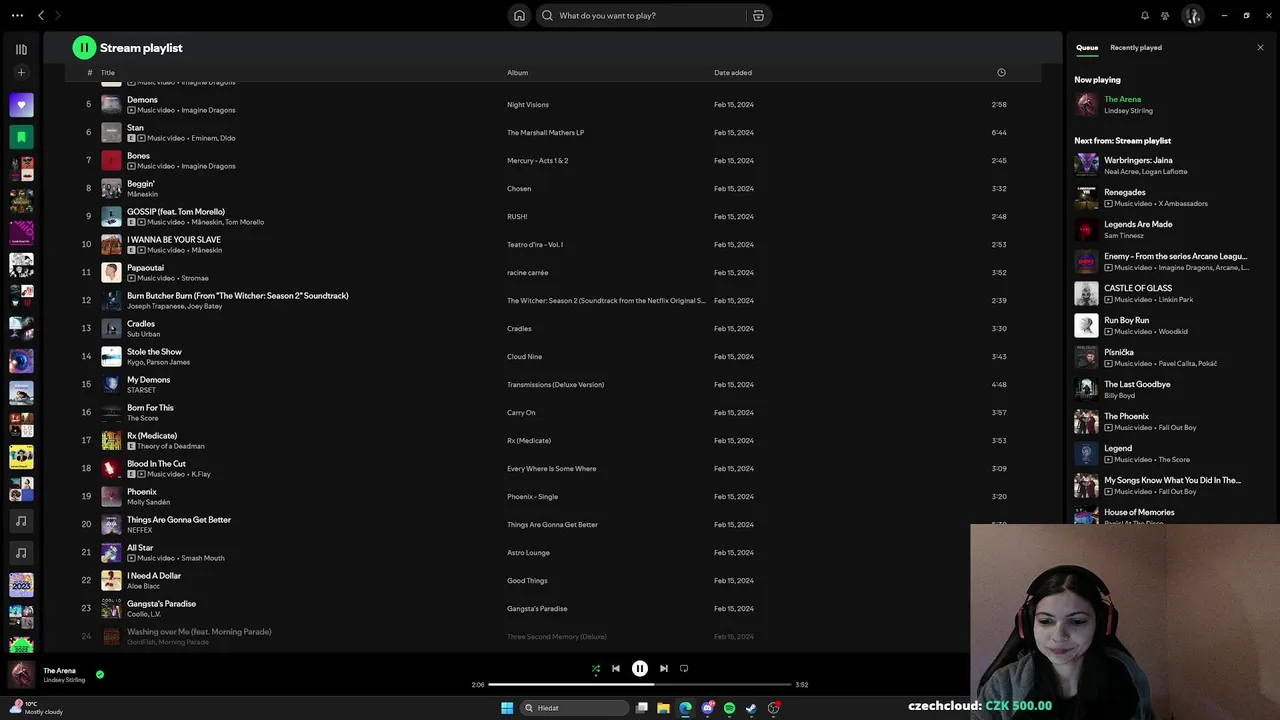Open File Explorer from taskbar
Screen dimensions: 1280x720
663,708
